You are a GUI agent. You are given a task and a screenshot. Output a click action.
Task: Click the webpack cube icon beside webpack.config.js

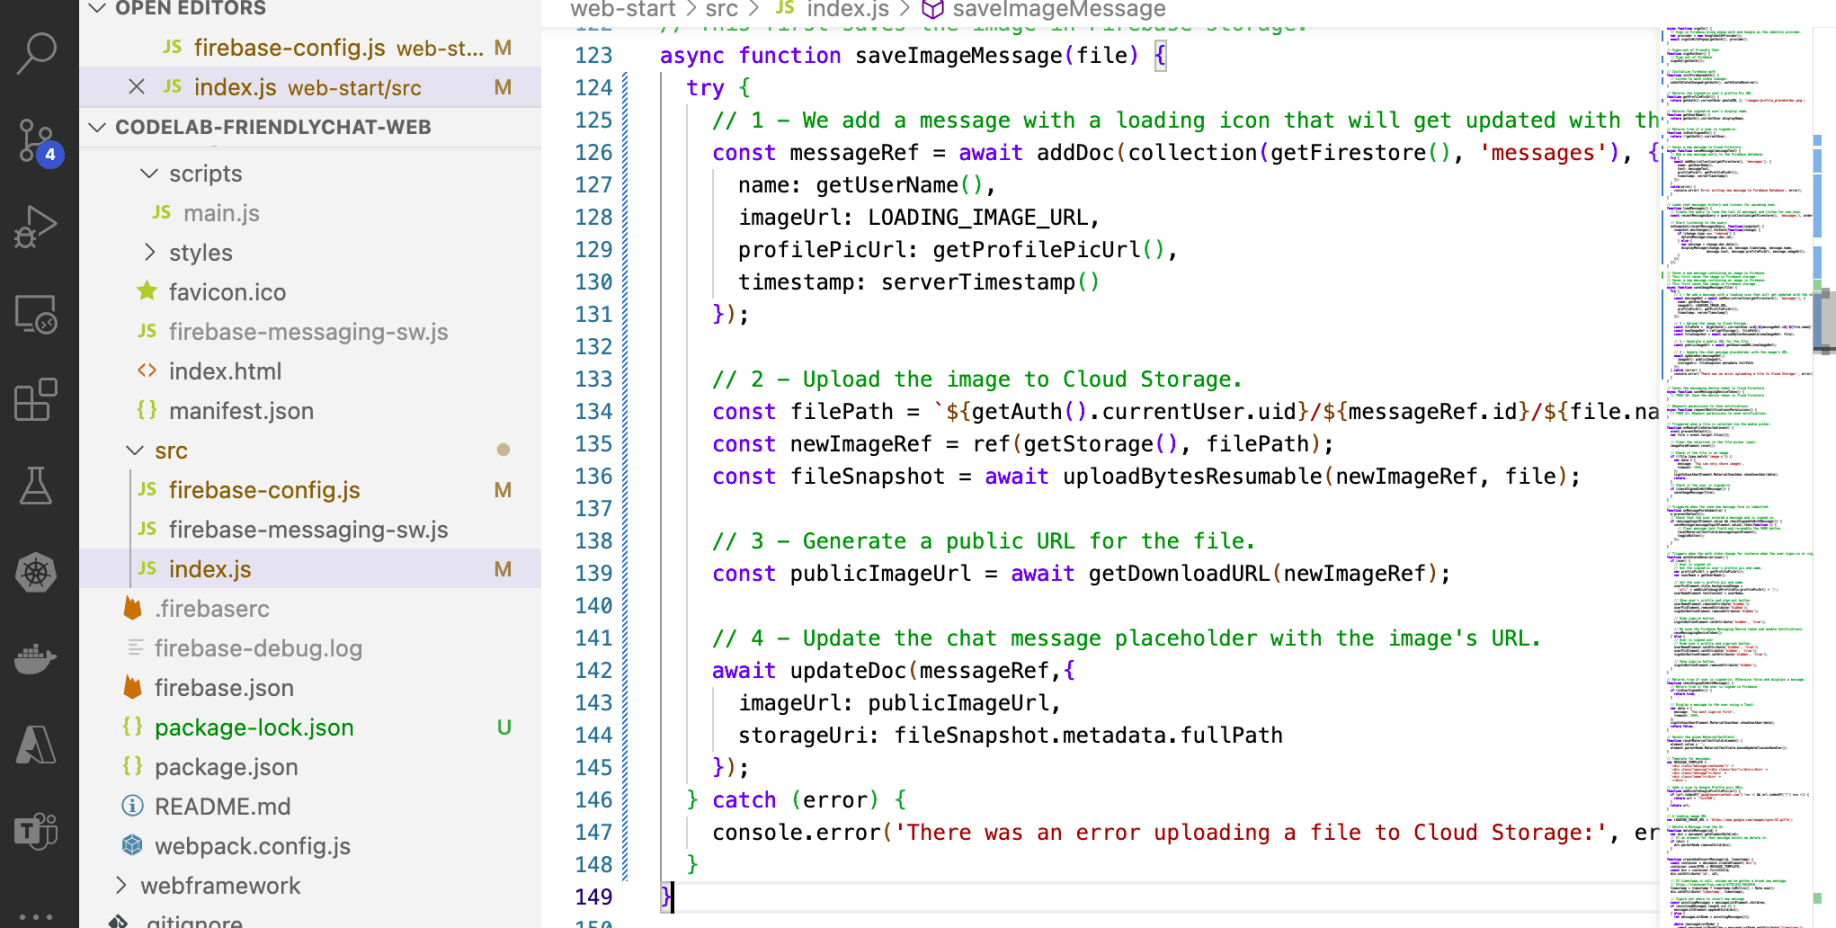pos(132,845)
